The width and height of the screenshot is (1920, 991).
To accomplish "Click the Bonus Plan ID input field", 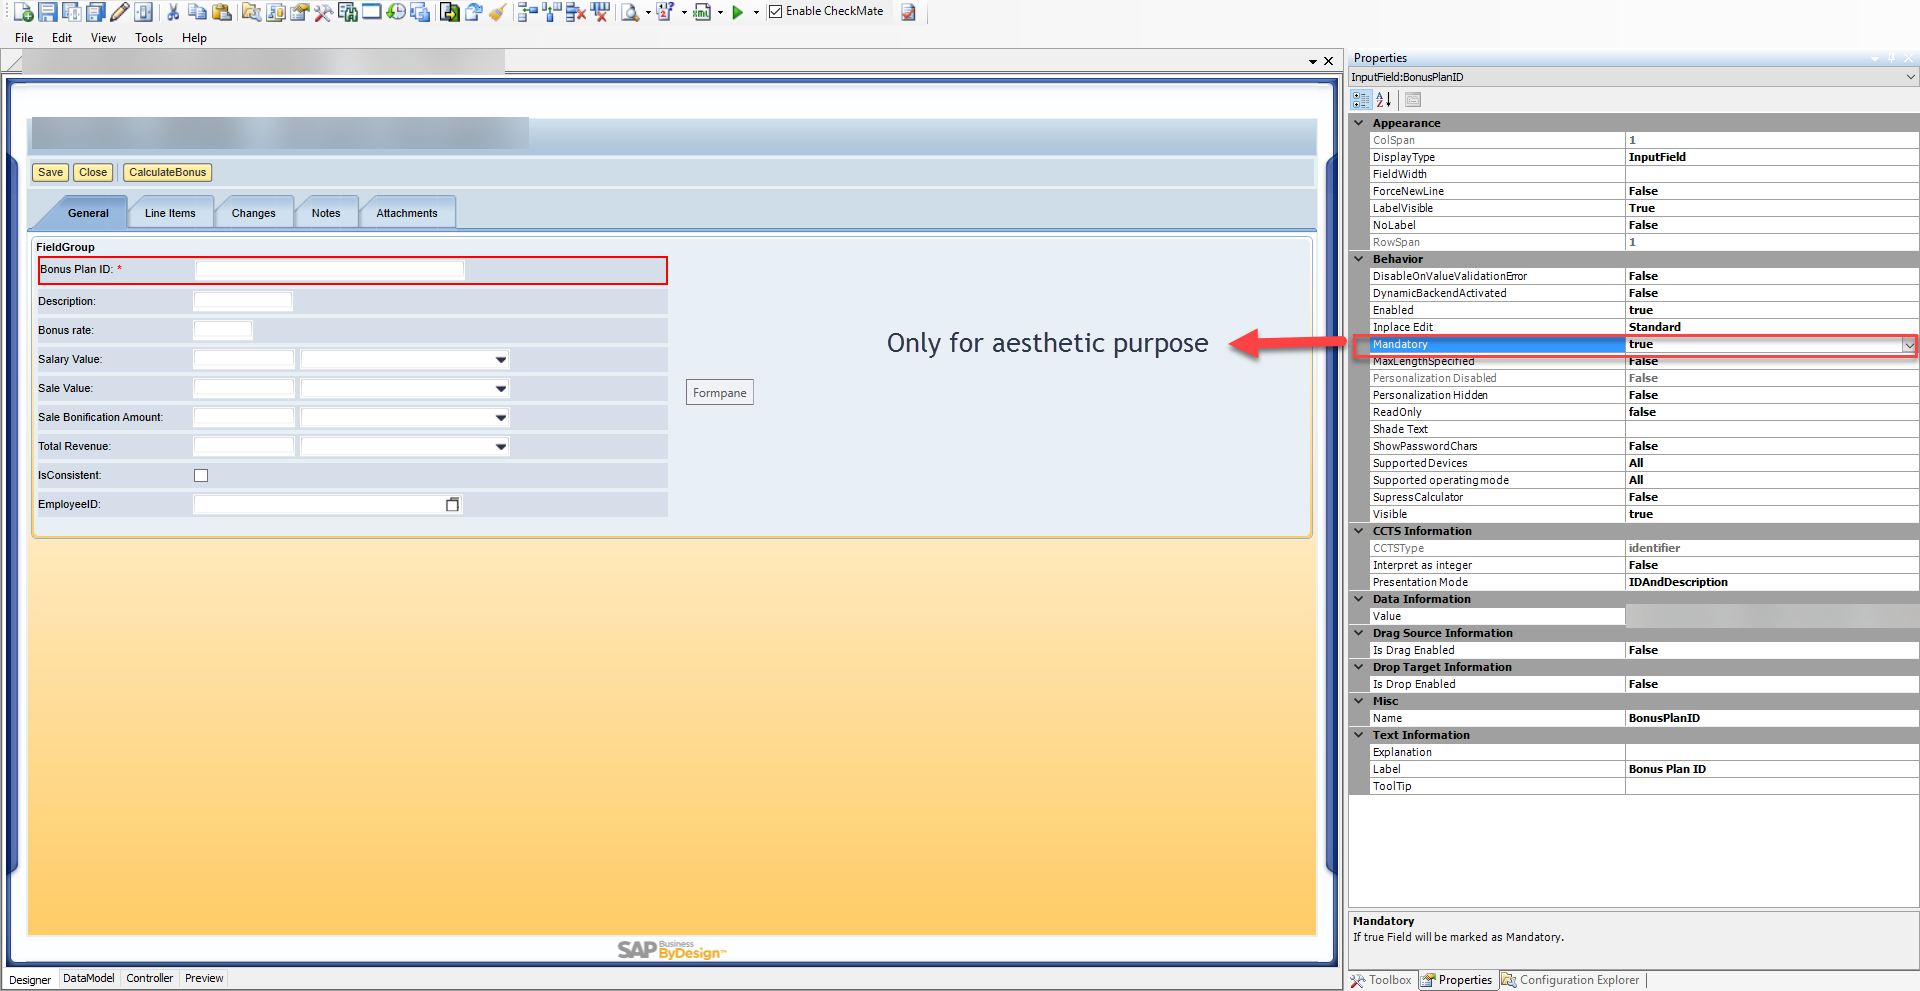I will tap(330, 270).
